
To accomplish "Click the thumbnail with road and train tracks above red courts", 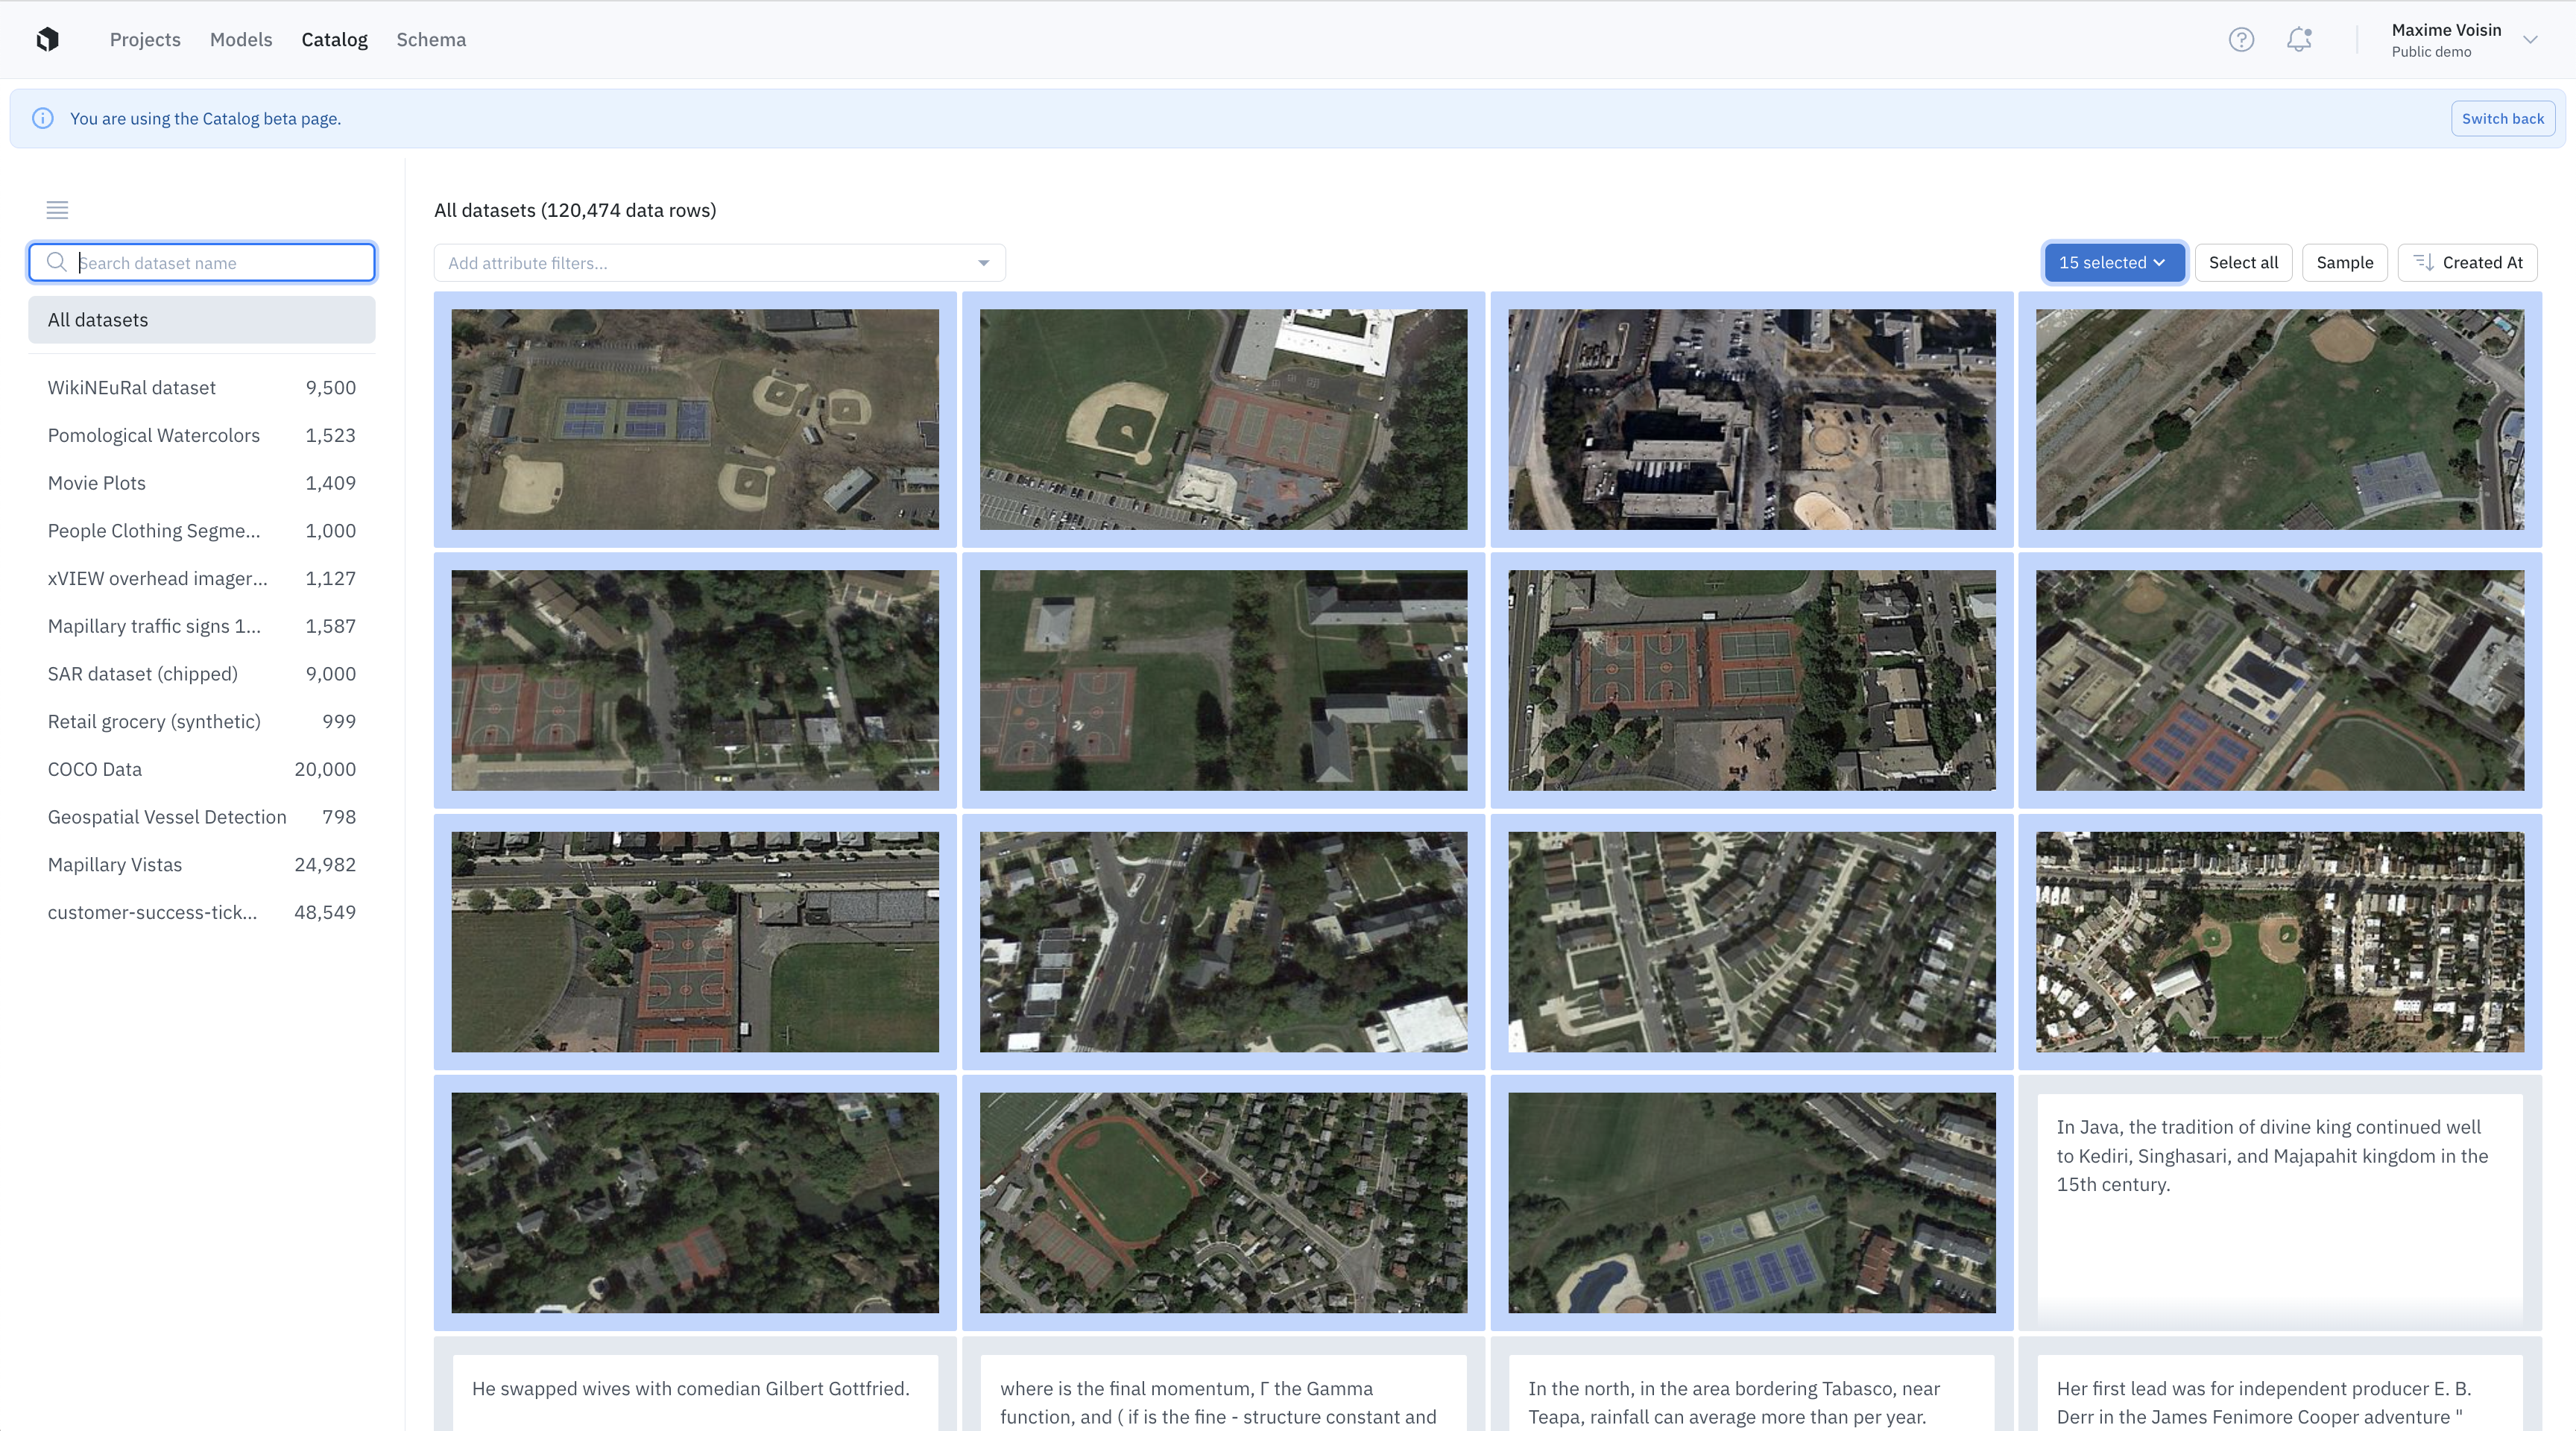I will [695, 941].
